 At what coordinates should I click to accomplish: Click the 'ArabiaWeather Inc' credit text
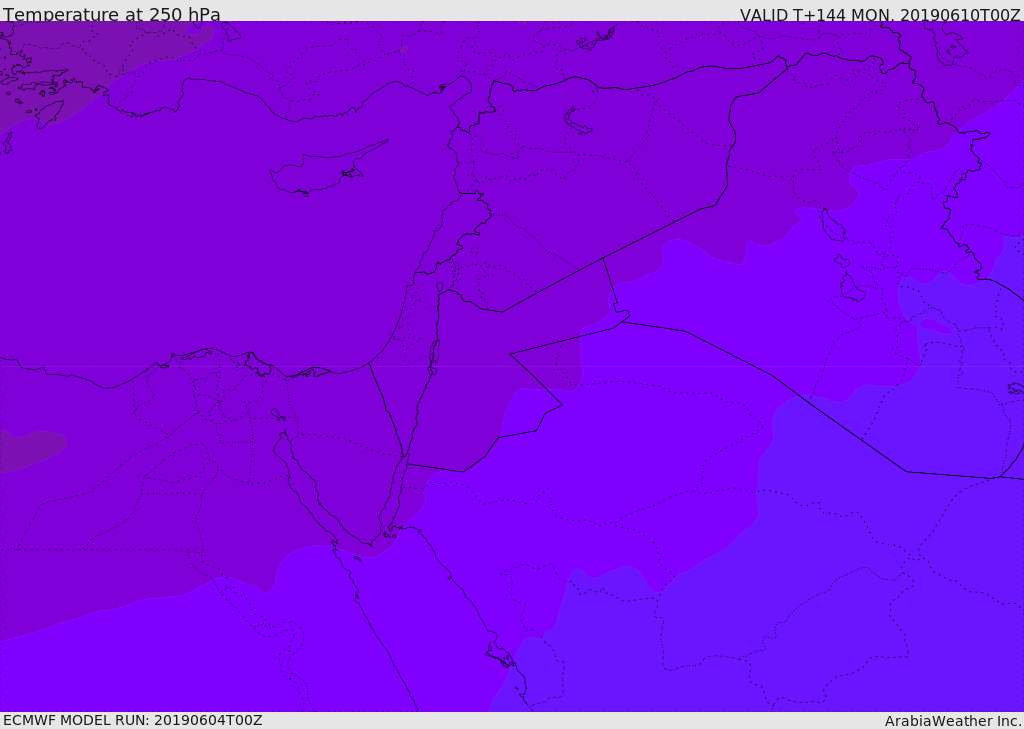click(x=952, y=721)
